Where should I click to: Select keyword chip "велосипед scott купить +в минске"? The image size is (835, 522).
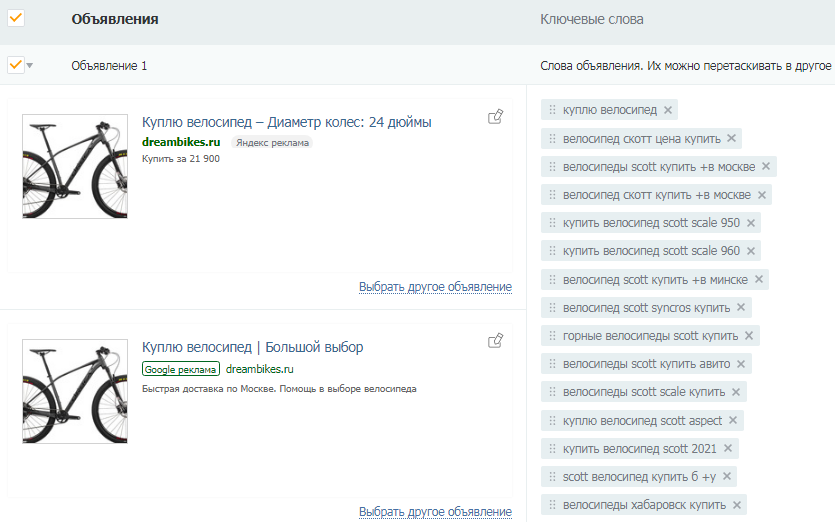[655, 280]
